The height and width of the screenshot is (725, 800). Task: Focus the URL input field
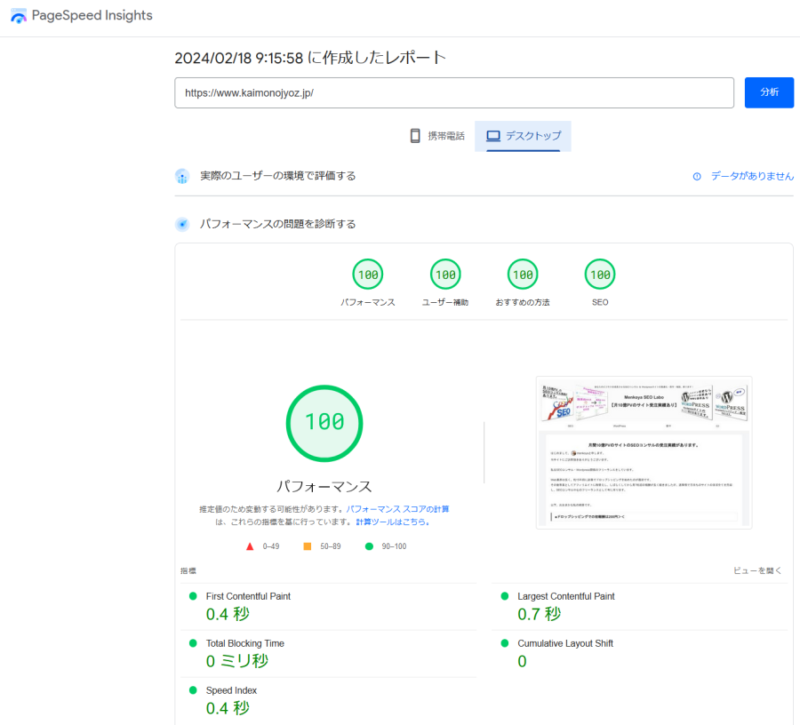pos(454,93)
